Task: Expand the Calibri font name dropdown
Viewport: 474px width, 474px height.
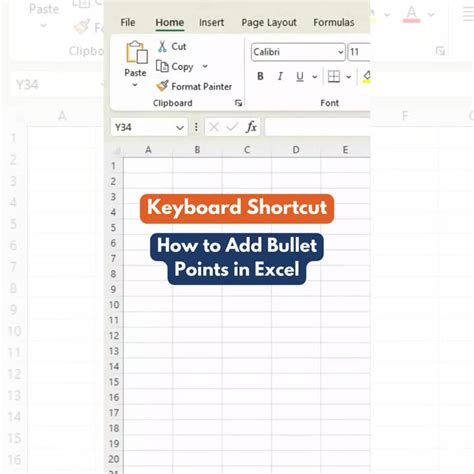Action: 340,52
